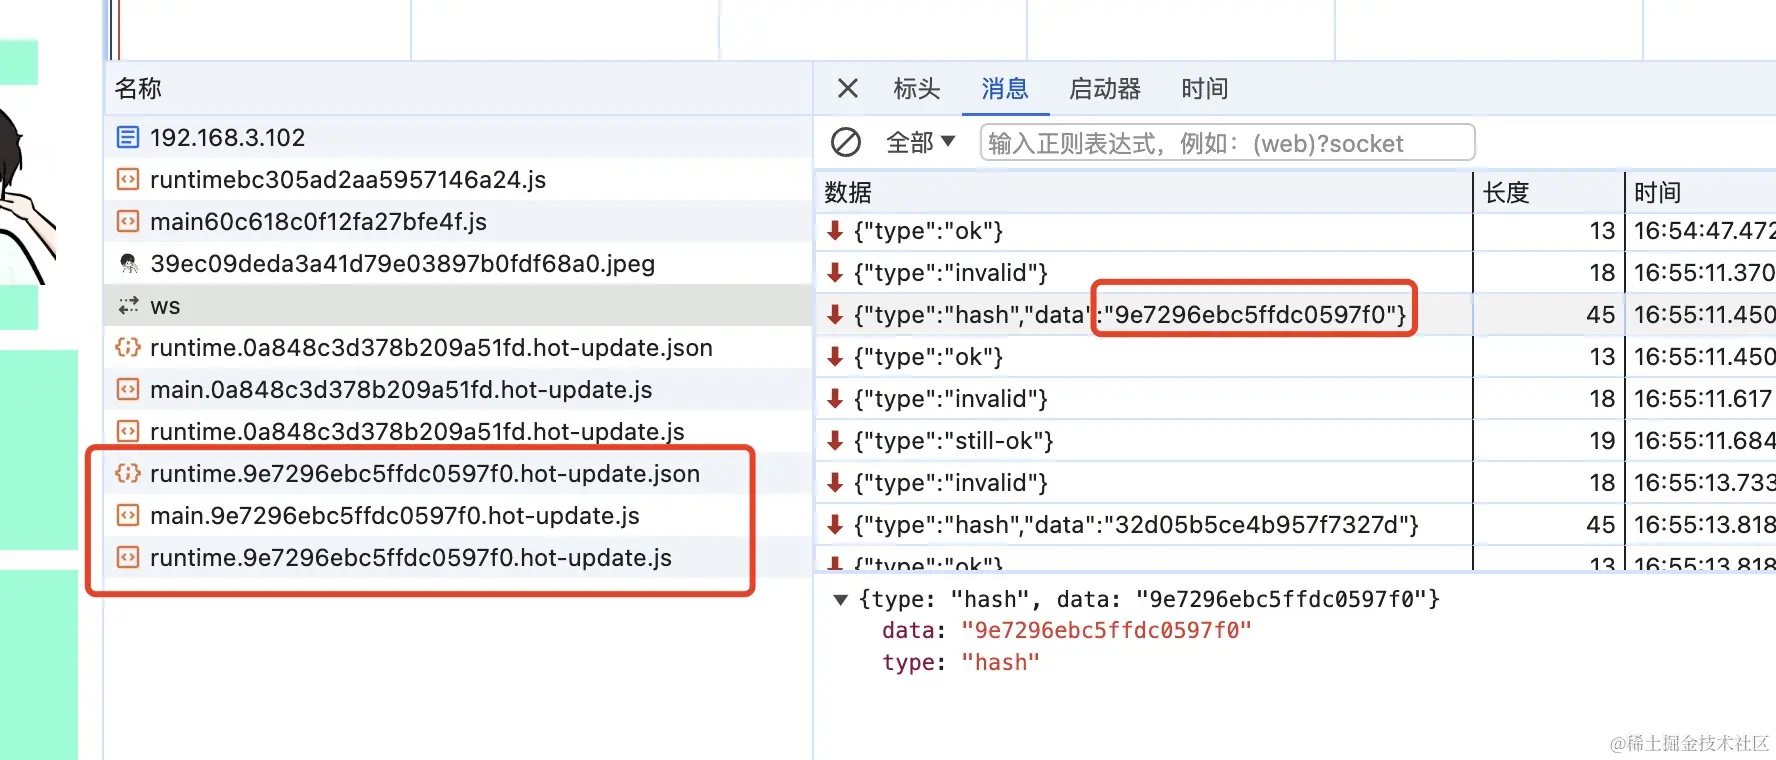Click script icon of main.0a848c3d378b209a51fd.hot-update.js
The width and height of the screenshot is (1776, 760).
pos(128,389)
